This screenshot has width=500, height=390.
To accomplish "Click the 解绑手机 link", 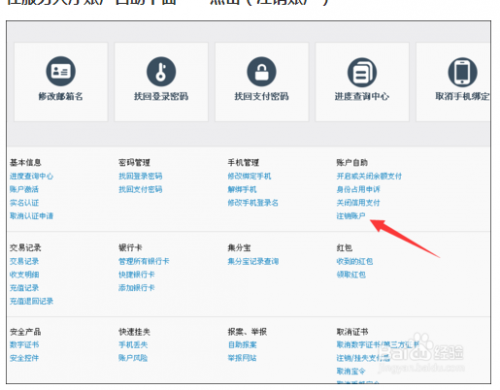I will [x=242, y=189].
